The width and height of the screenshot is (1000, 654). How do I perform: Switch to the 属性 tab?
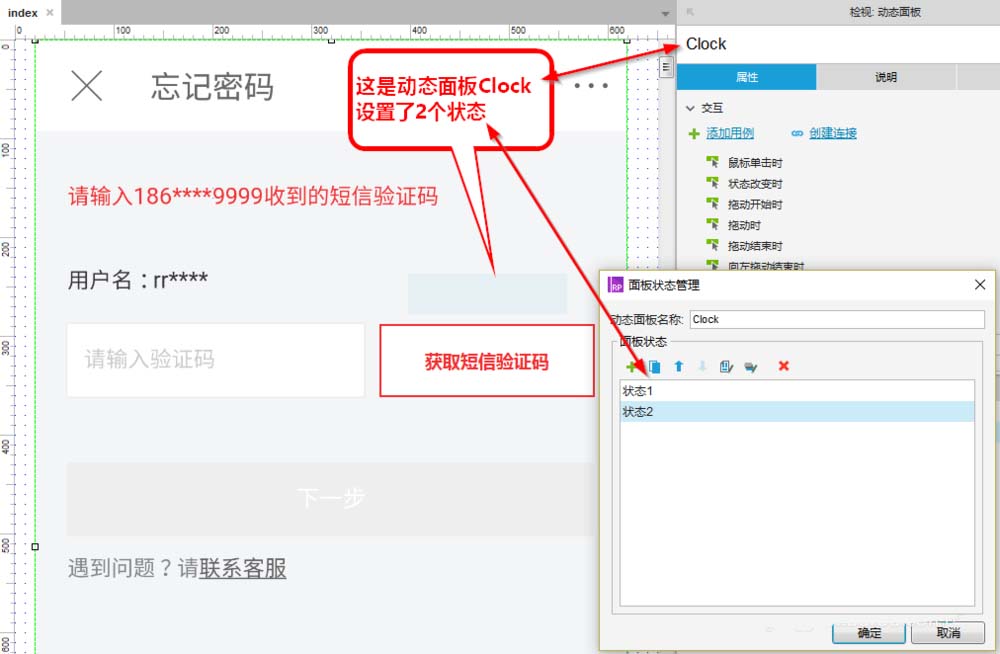[x=746, y=77]
